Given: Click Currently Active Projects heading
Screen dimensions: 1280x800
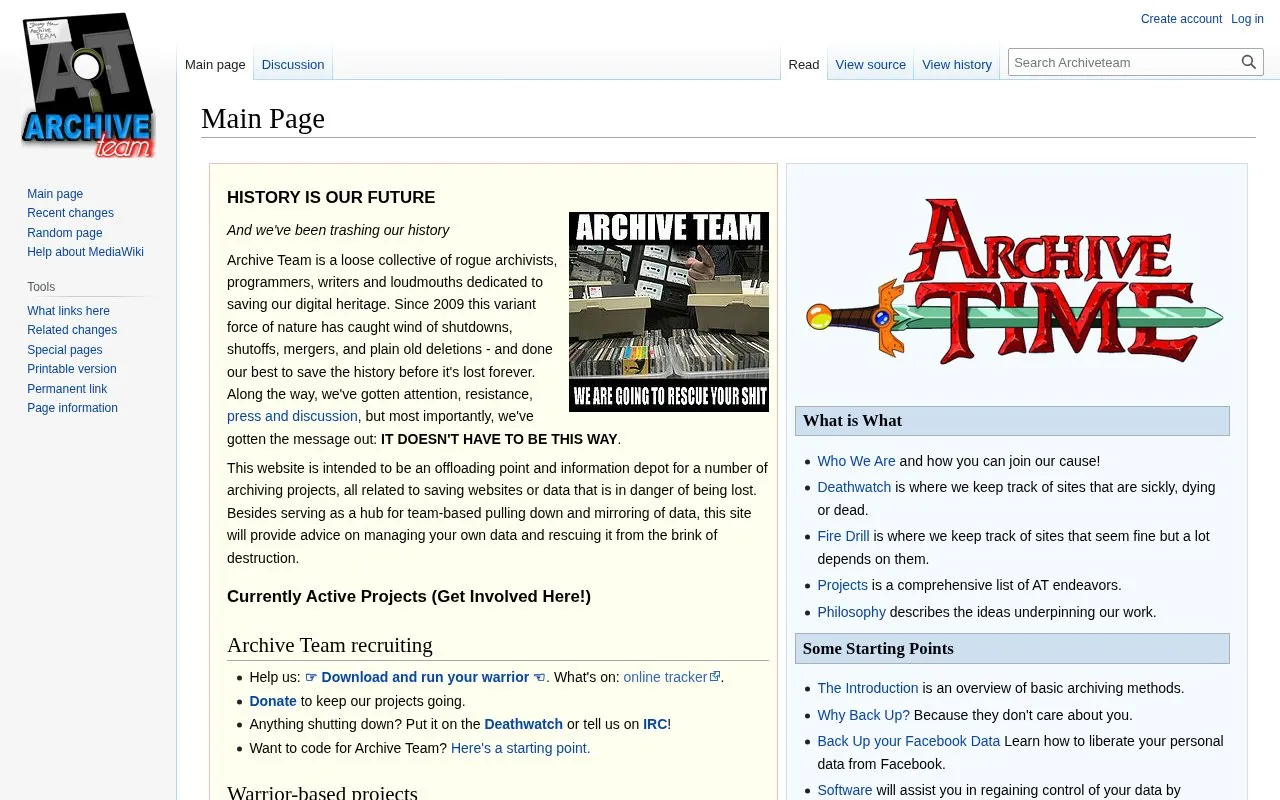Looking at the screenshot, I should tap(409, 596).
